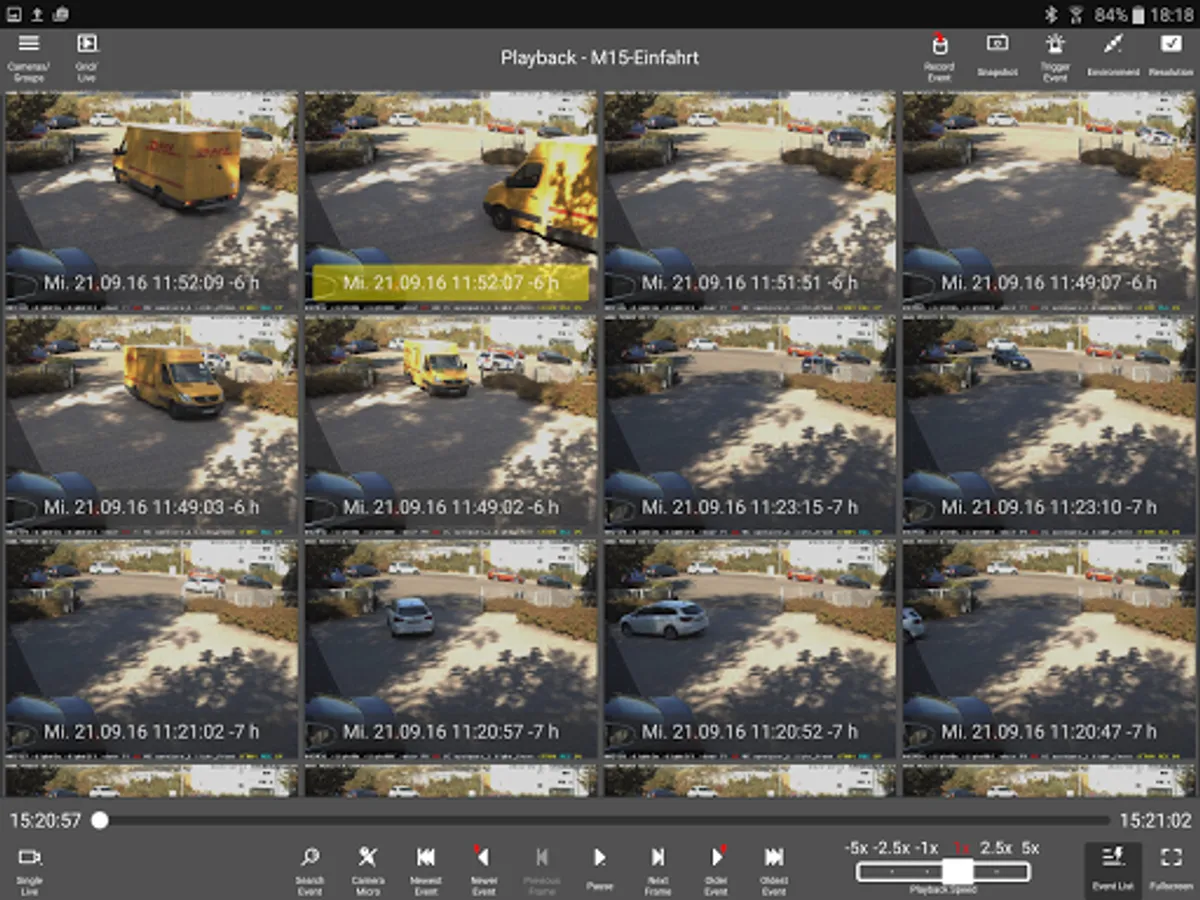Open event thumbnail at 11:51:51
The image size is (1200, 900).
tap(749, 199)
